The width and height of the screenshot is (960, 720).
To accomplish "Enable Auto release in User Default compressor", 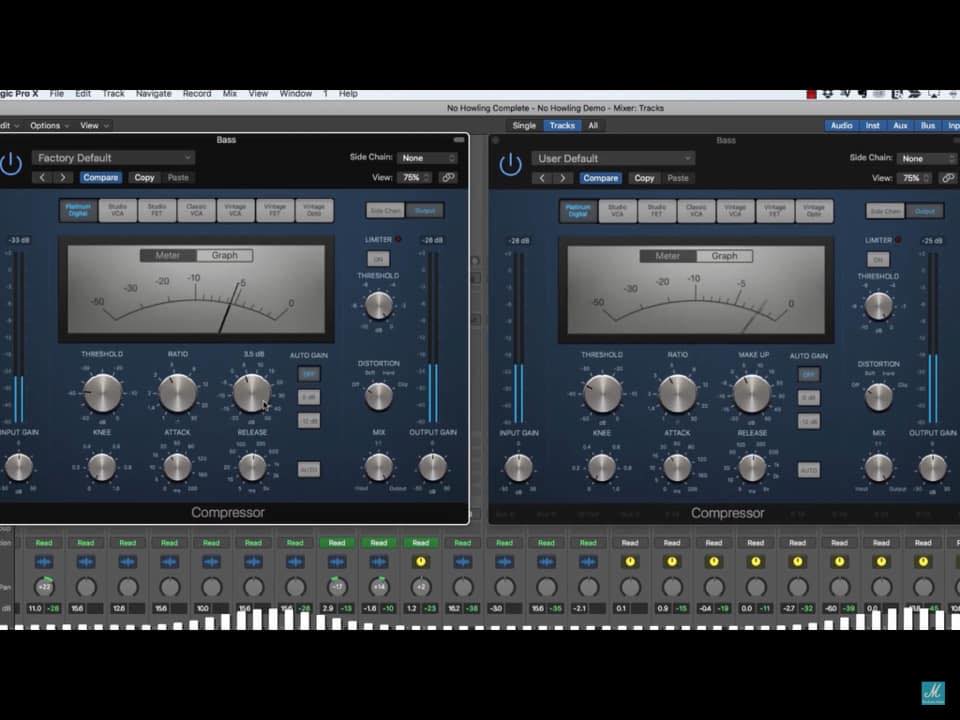I will pos(808,470).
